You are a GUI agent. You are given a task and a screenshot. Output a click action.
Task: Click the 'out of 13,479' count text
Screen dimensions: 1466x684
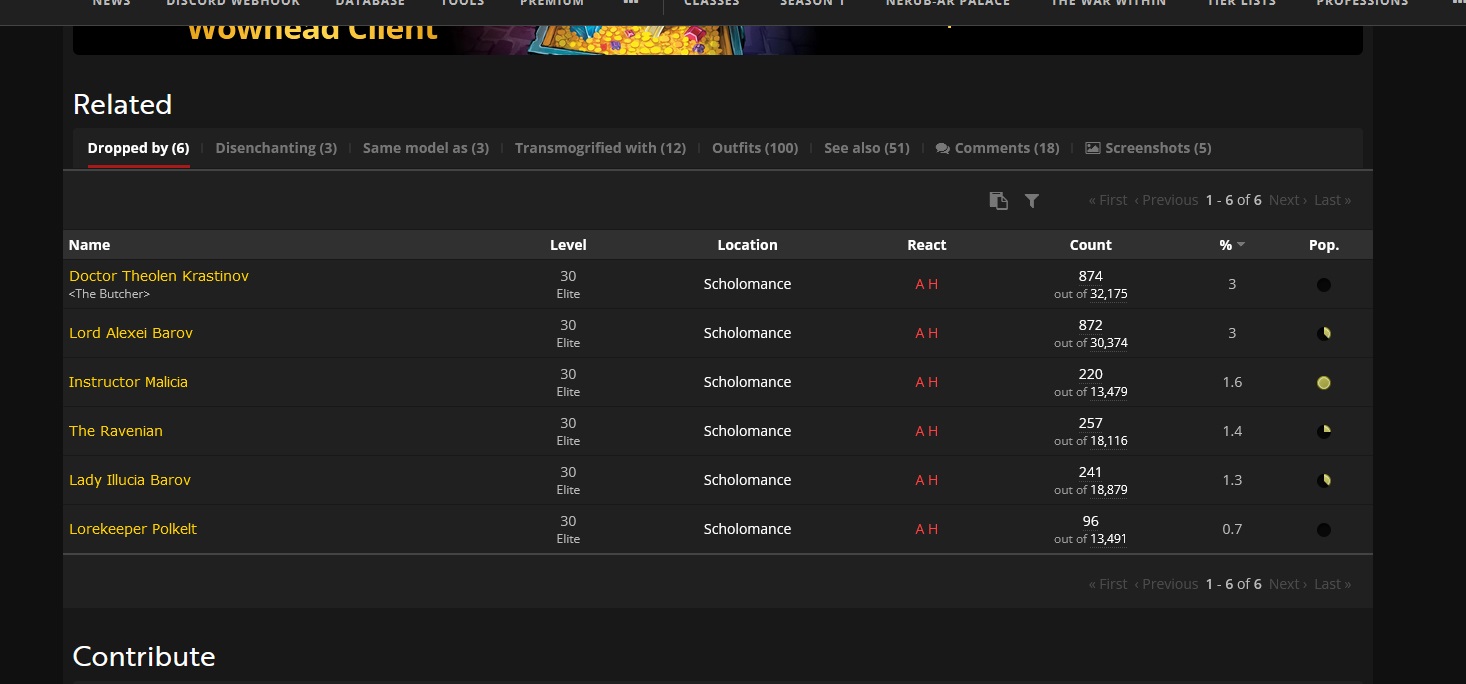pos(1091,392)
